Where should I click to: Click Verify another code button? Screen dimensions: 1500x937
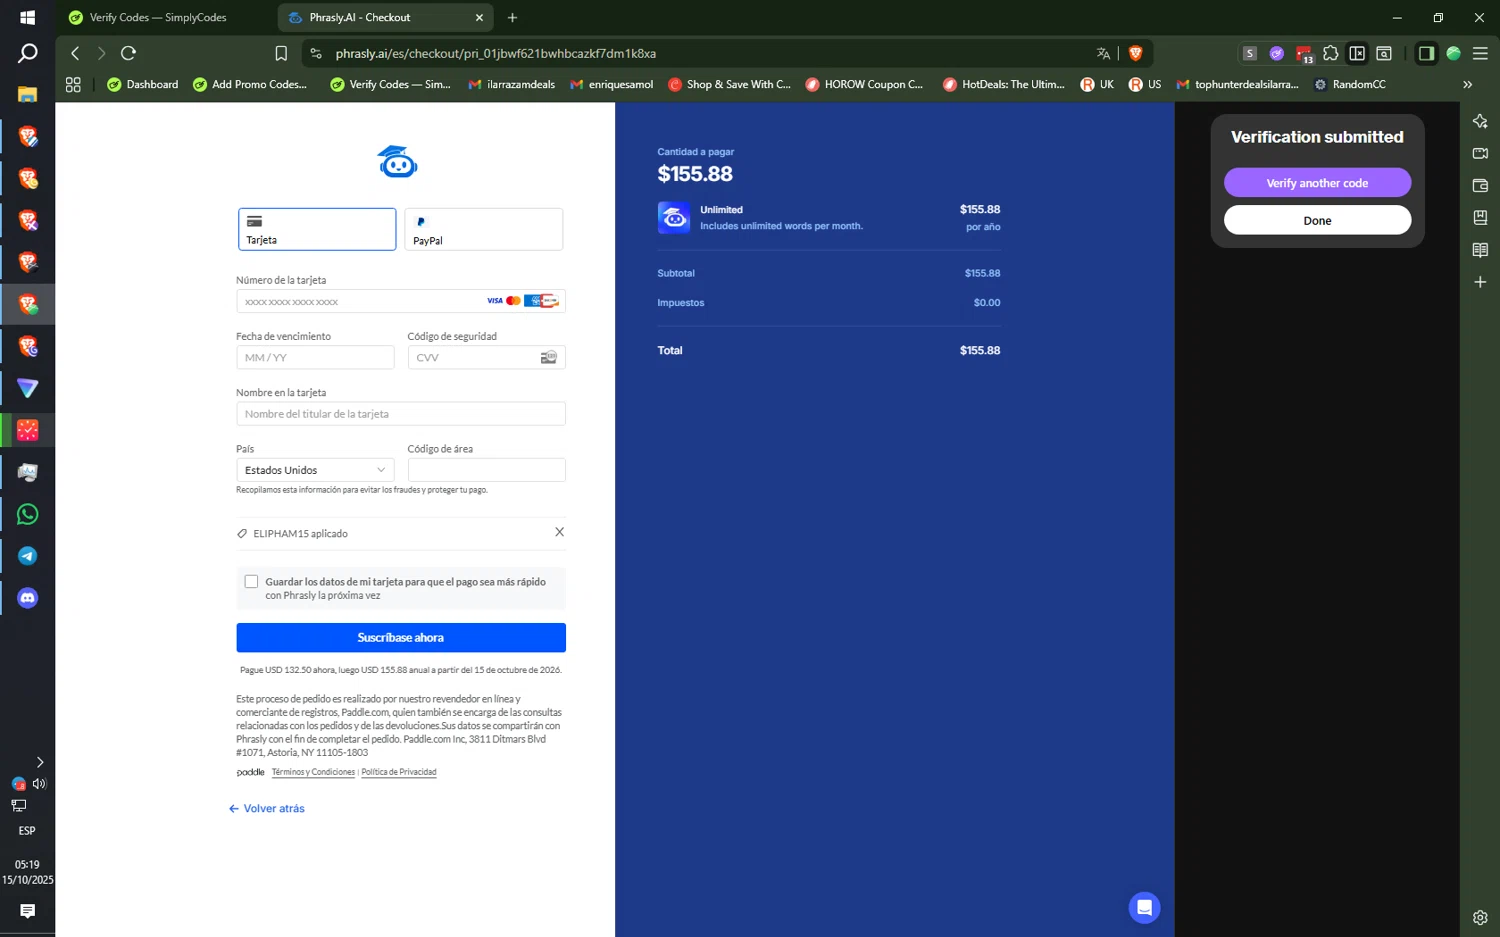(1317, 183)
